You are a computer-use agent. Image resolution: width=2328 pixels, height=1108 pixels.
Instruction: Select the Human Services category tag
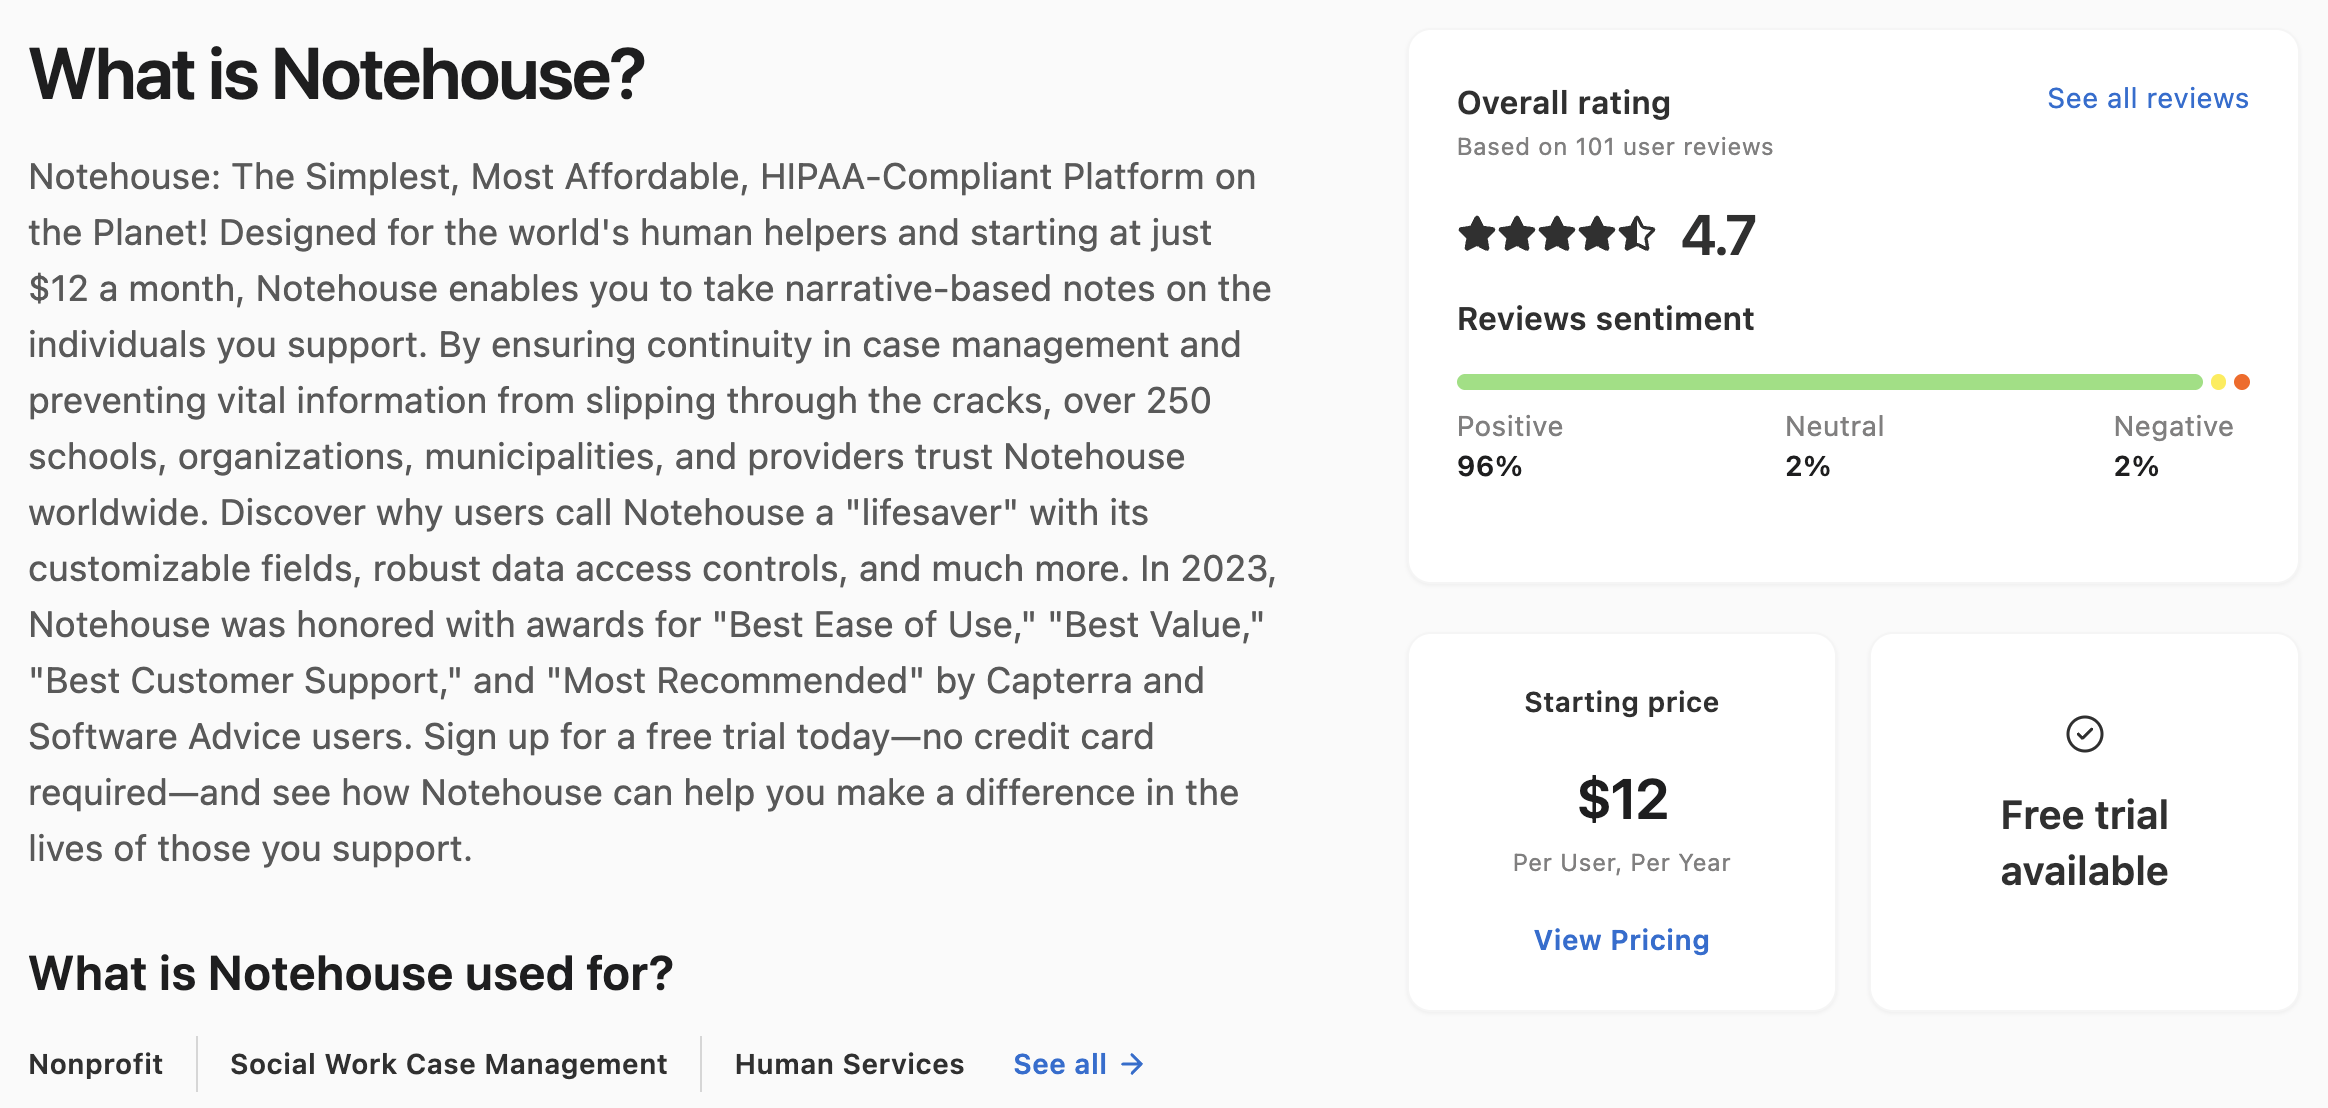click(849, 1064)
